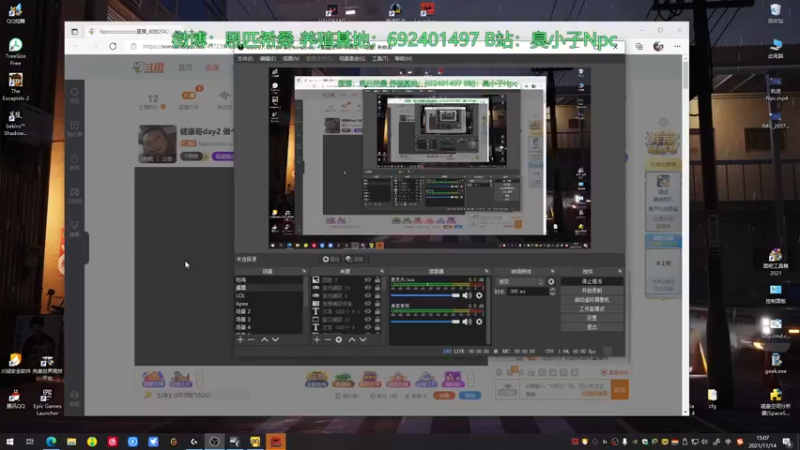
Task: Click 开始录制 button
Action: [592, 291]
